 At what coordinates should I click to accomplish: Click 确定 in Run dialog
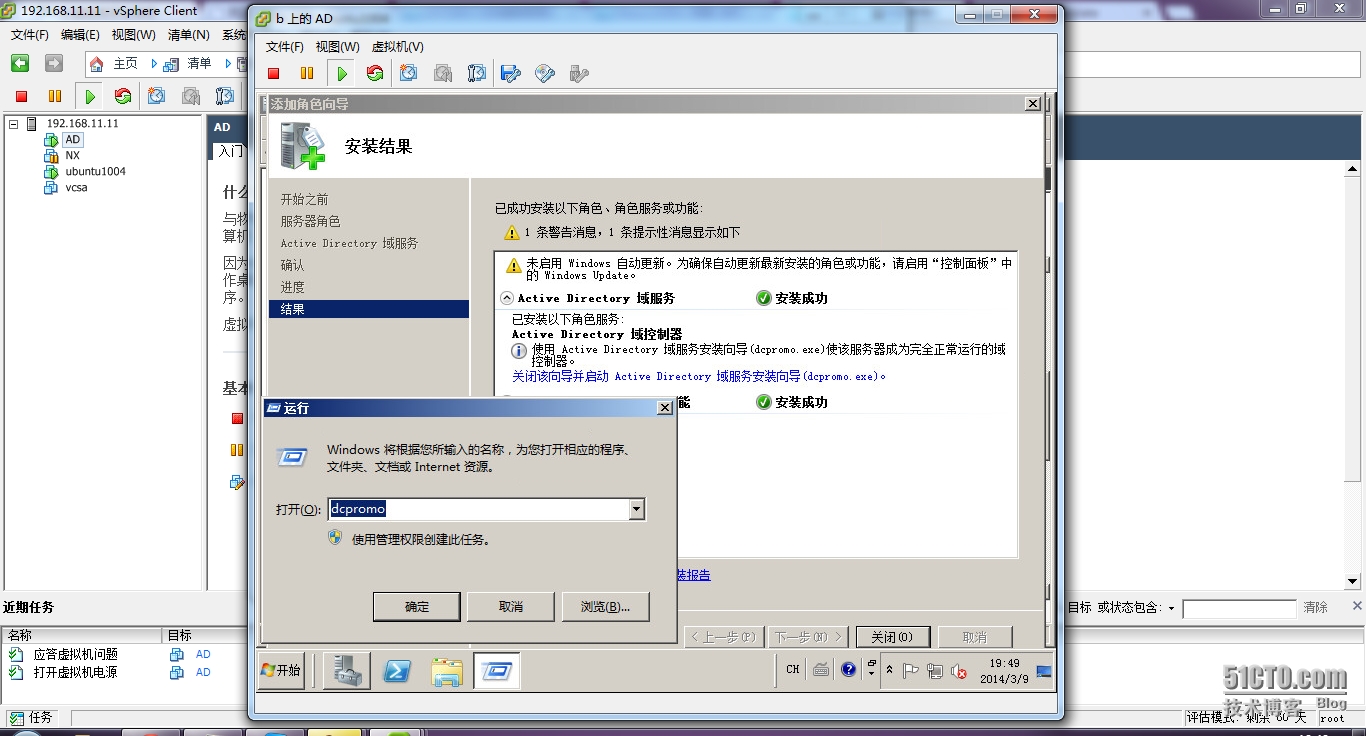click(x=417, y=606)
